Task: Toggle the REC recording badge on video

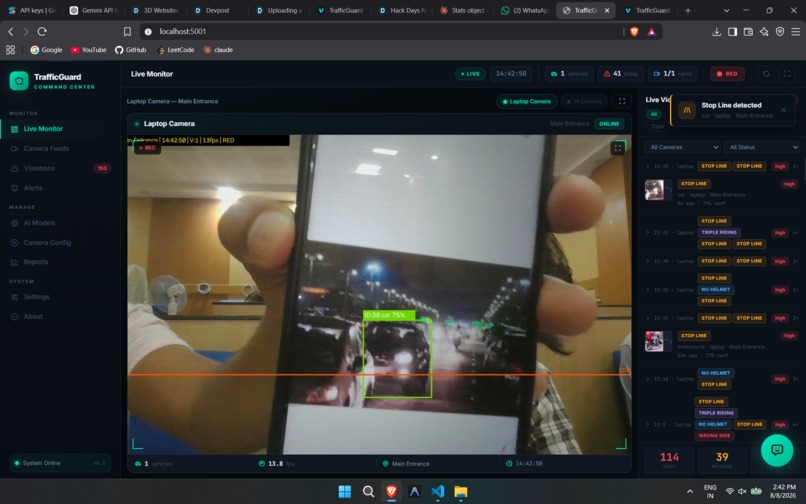Action: (148, 148)
